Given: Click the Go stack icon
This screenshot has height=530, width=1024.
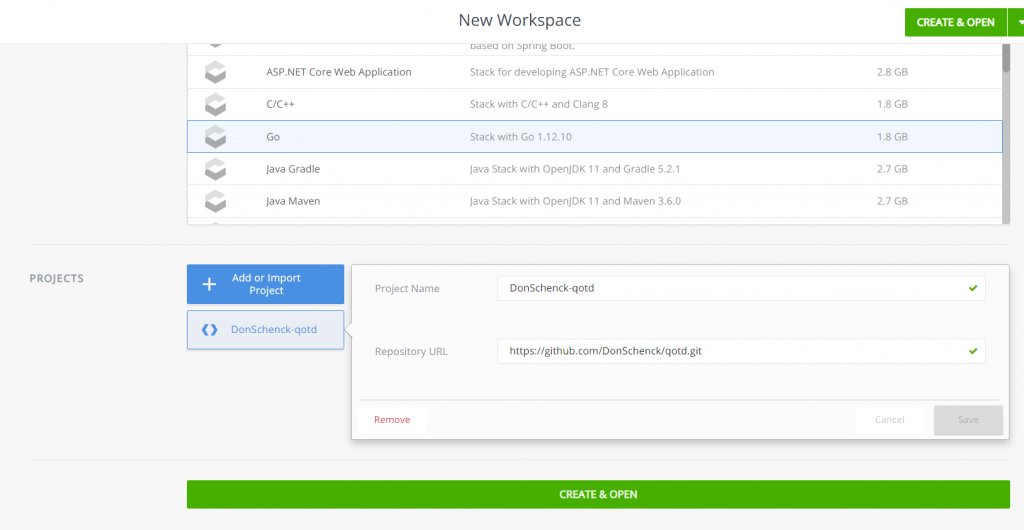Looking at the screenshot, I should coord(215,136).
